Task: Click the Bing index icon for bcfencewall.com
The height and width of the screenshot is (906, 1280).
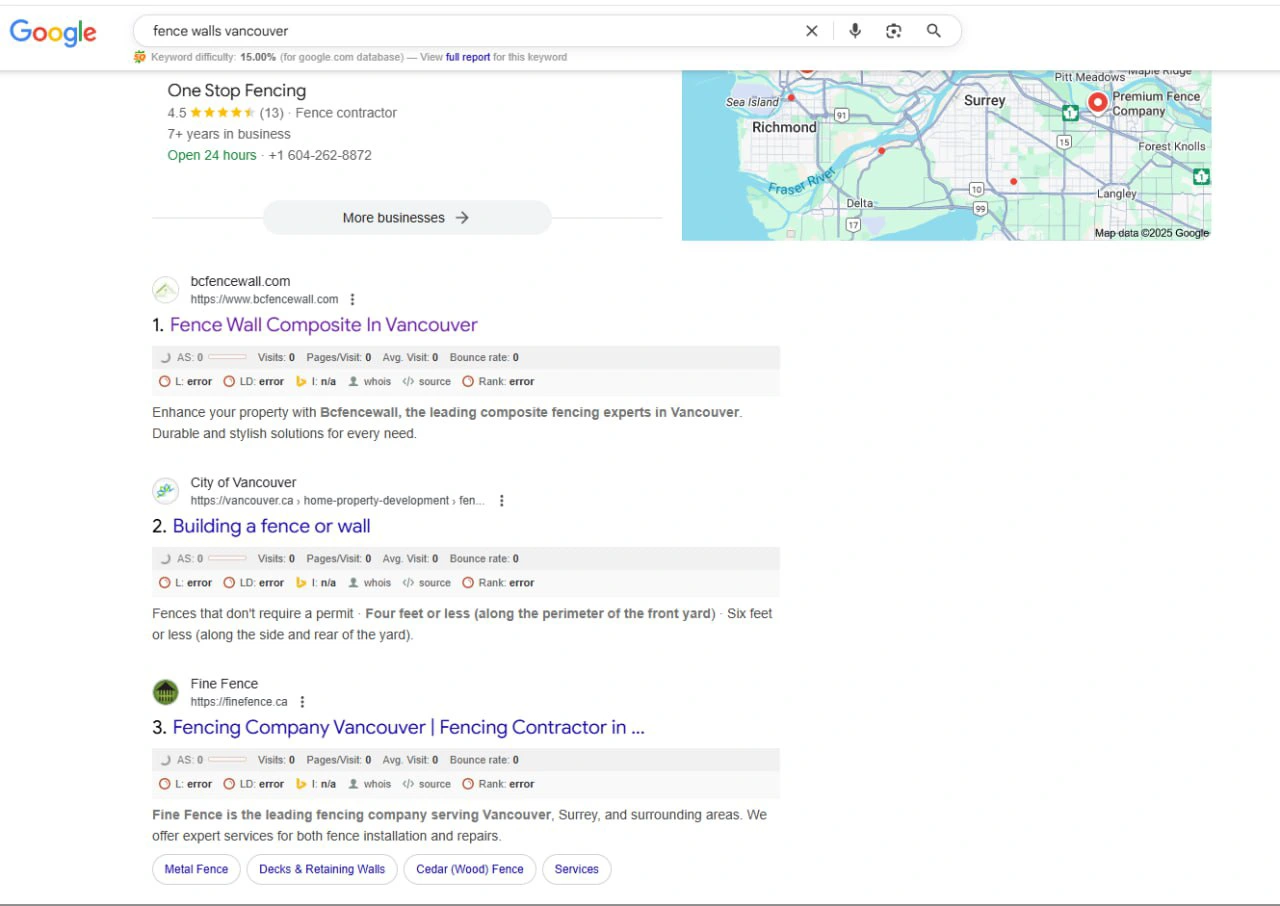Action: coord(301,381)
